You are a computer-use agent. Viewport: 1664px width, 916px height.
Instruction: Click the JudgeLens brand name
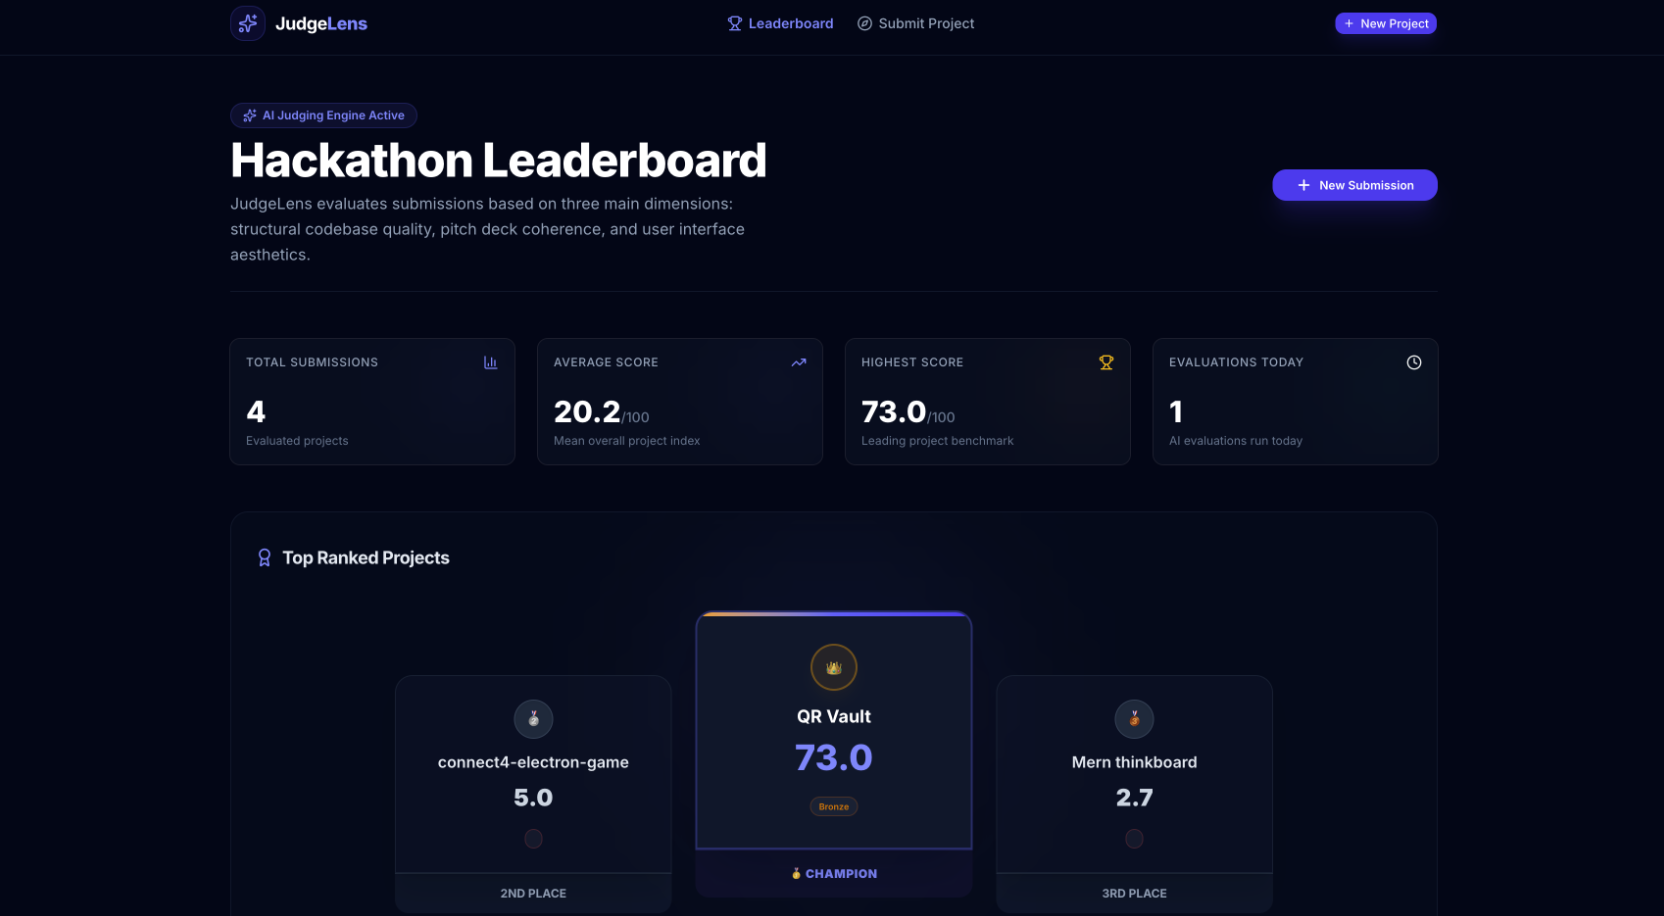[321, 23]
